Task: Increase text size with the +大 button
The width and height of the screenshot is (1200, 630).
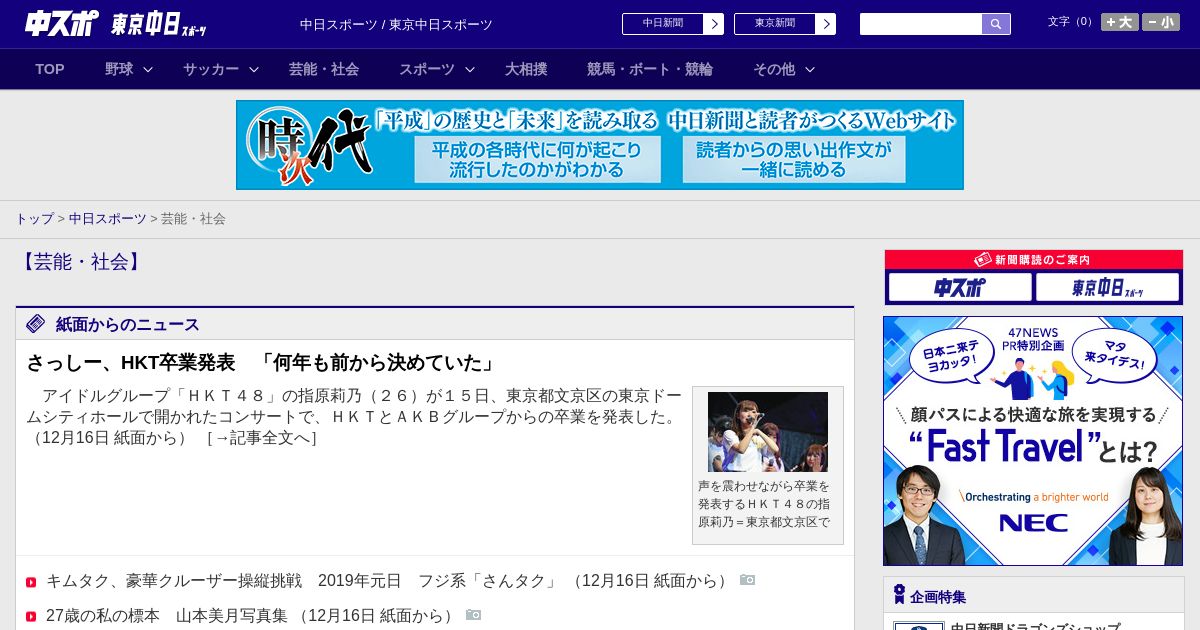Action: click(1120, 22)
